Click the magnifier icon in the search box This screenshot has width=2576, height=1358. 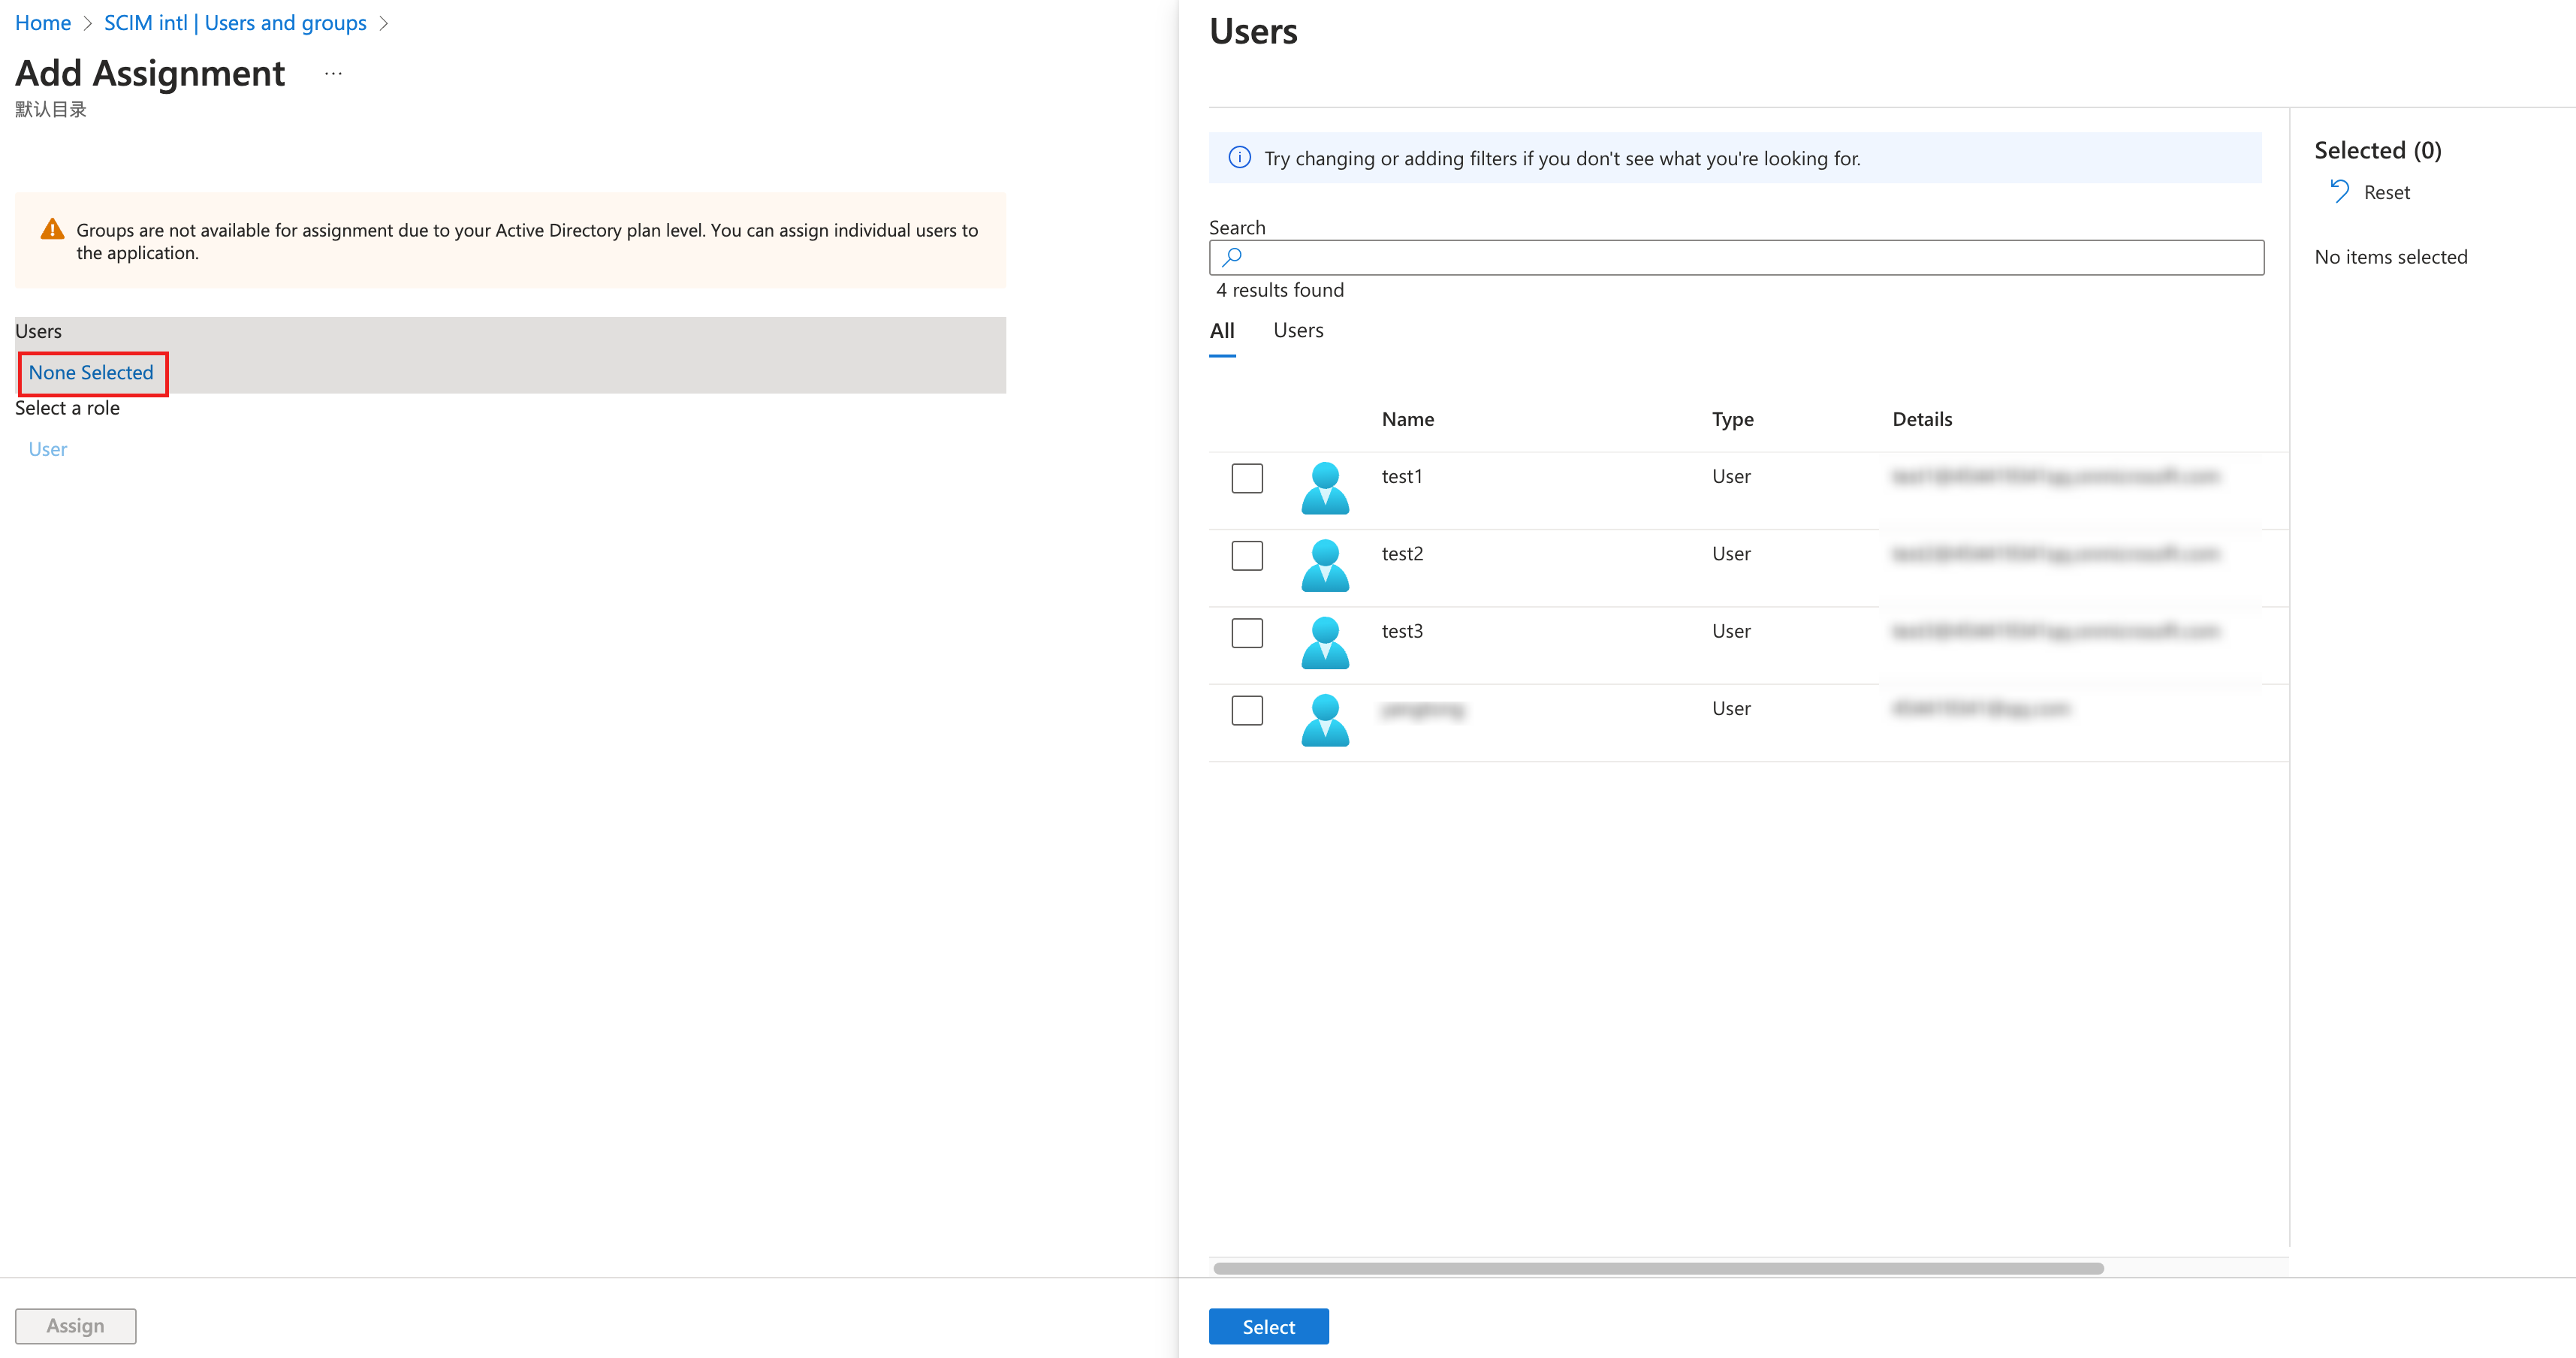[1232, 257]
